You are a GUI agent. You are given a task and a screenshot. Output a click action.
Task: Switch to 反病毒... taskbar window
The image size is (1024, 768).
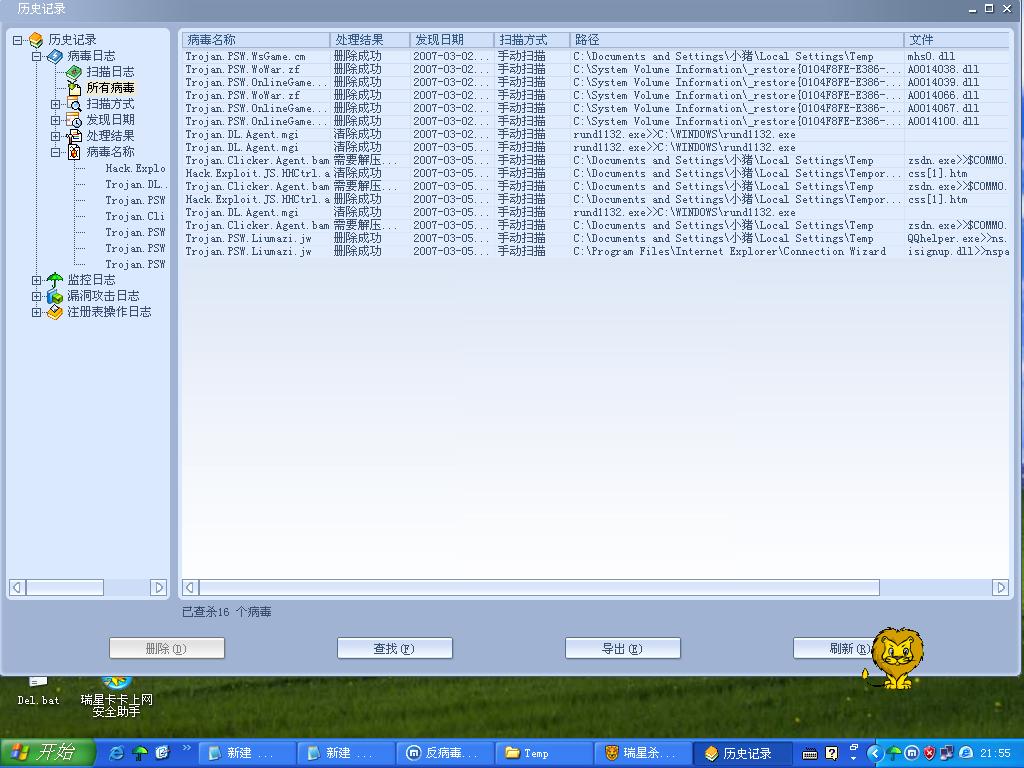[x=445, y=753]
